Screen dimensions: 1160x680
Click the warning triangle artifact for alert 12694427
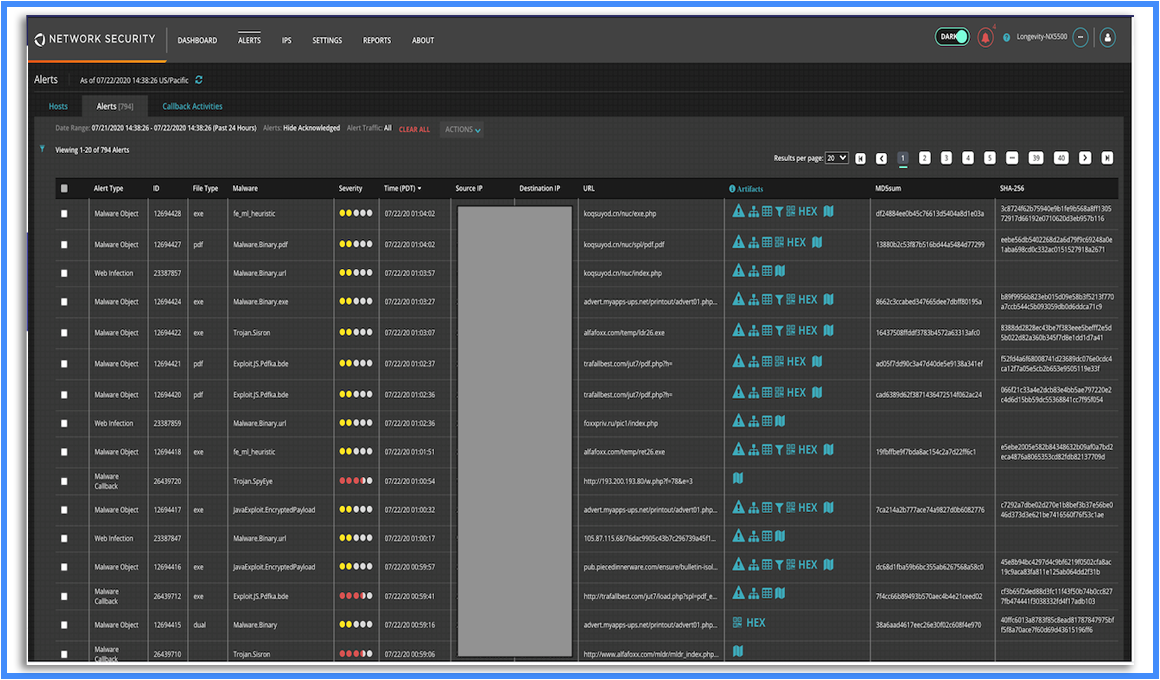point(738,242)
